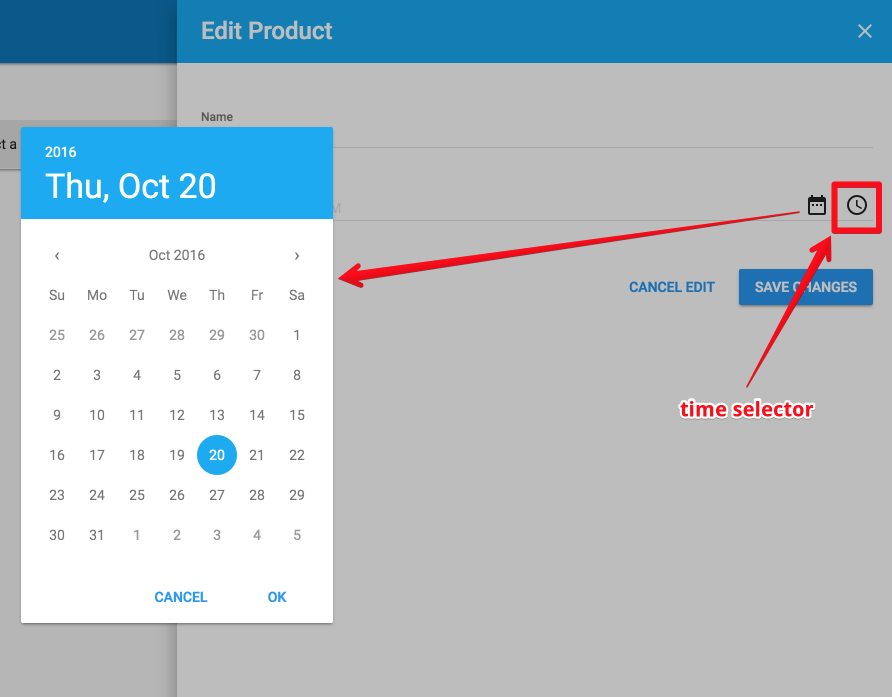This screenshot has height=697, width=892.
Task: Click the Thu, Oct 20 header date
Action: click(131, 187)
